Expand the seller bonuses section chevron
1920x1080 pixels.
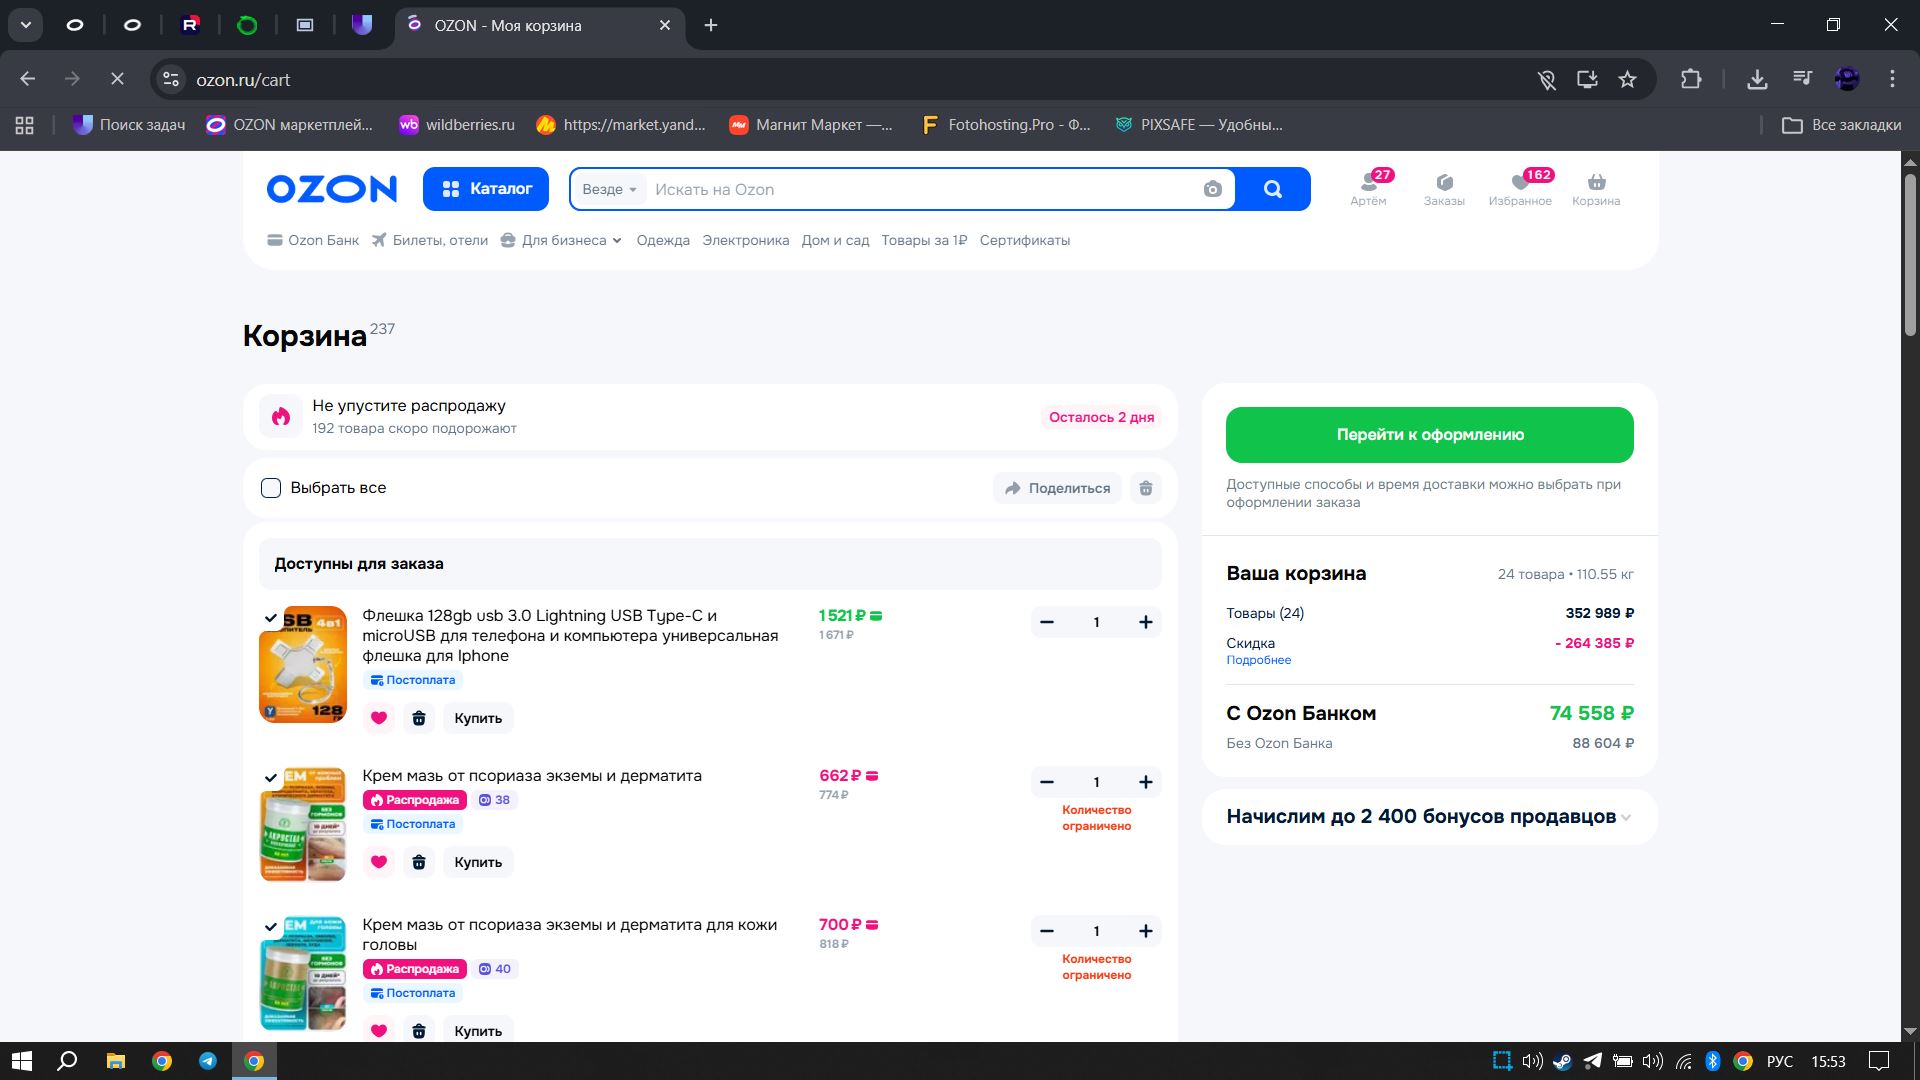pos(1626,817)
